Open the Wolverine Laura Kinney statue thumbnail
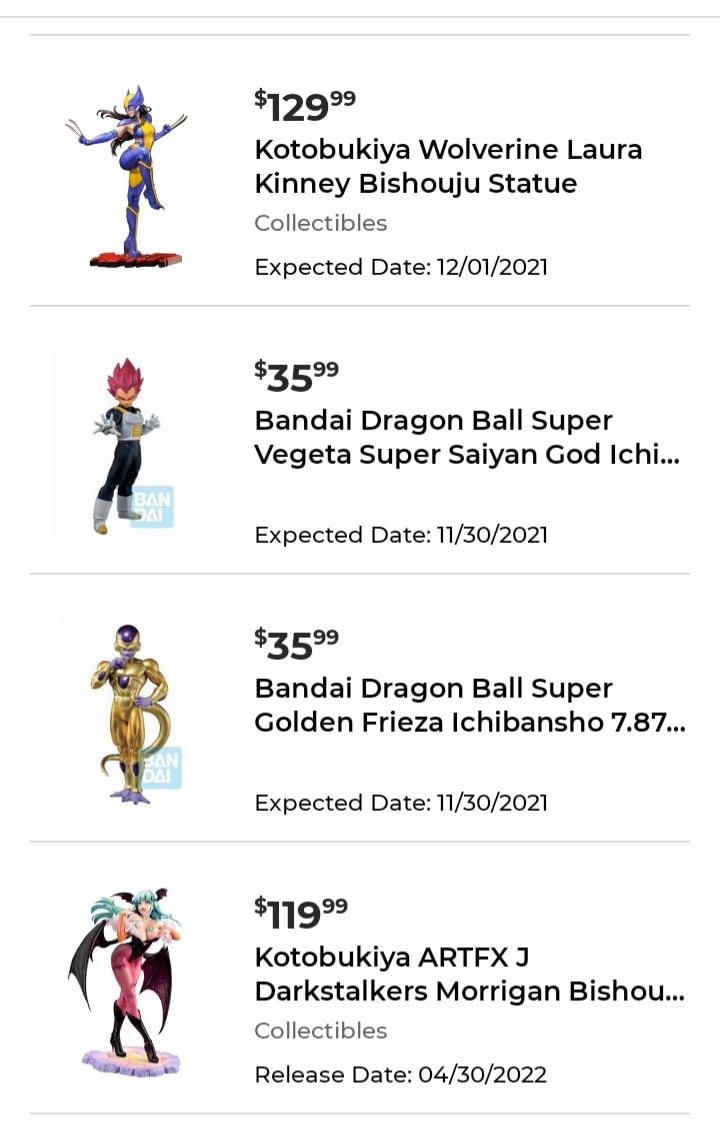The image size is (720, 1122). (x=126, y=177)
